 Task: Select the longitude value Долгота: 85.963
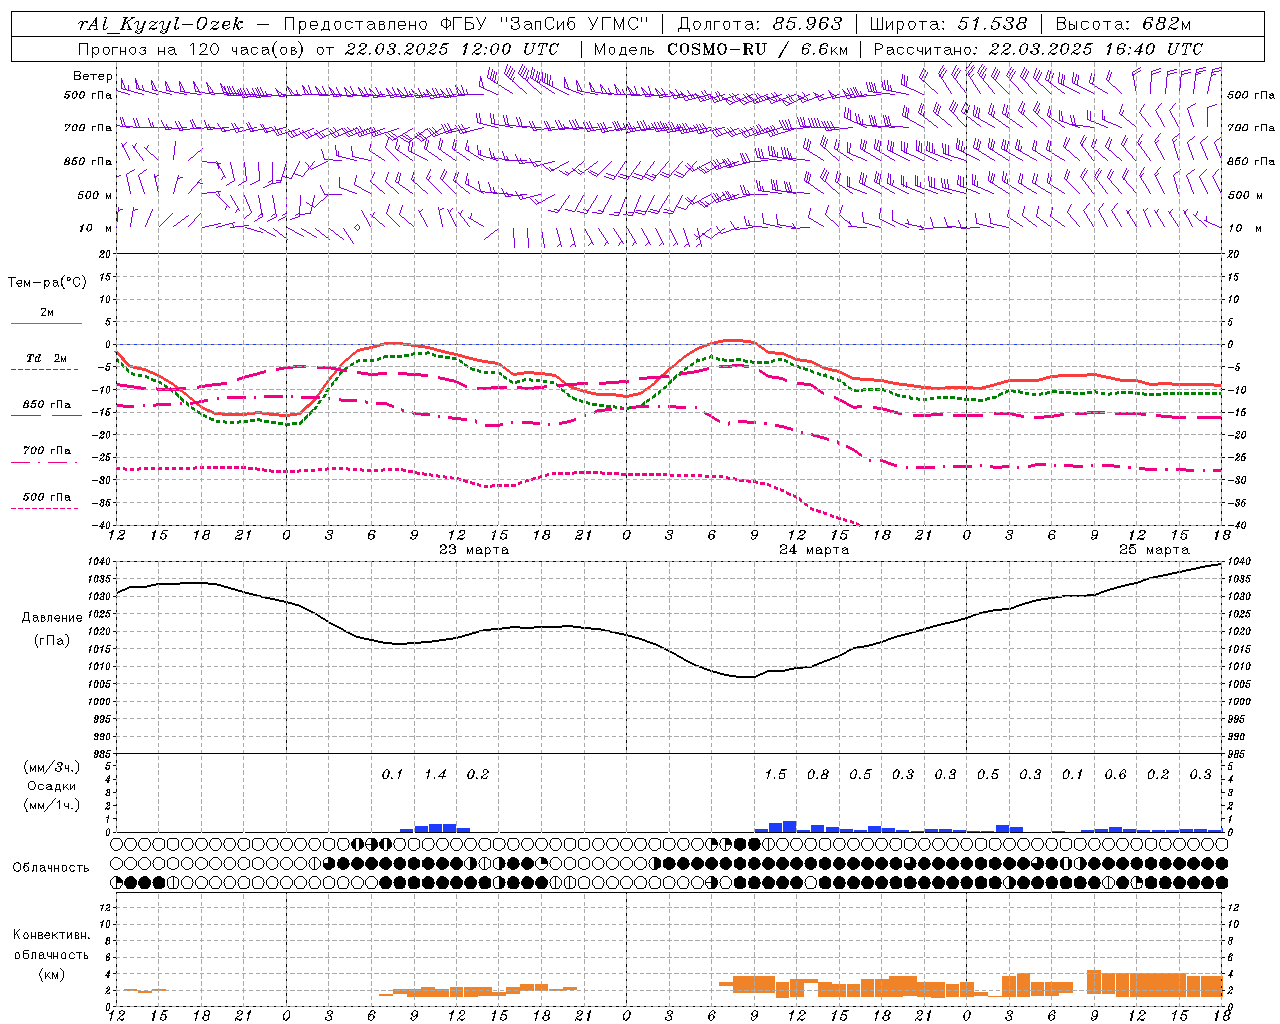click(760, 24)
